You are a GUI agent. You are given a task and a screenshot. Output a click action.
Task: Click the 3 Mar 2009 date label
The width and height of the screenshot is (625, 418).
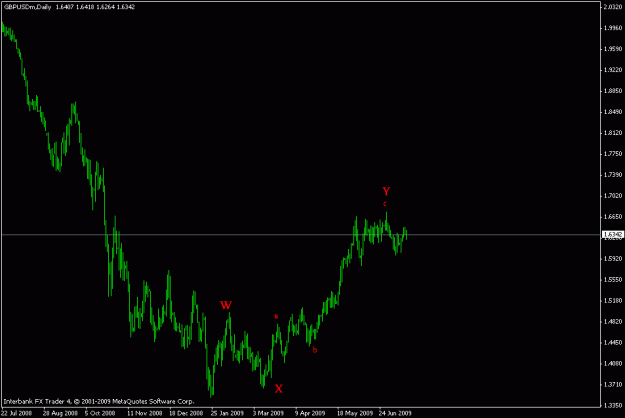pyautogui.click(x=268, y=413)
